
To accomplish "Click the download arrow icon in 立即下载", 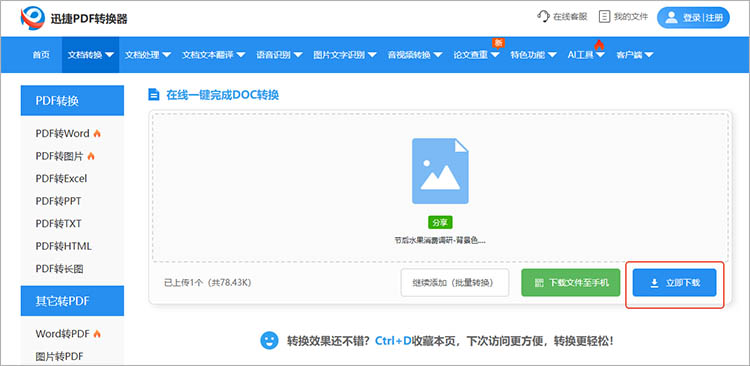I will (x=654, y=283).
